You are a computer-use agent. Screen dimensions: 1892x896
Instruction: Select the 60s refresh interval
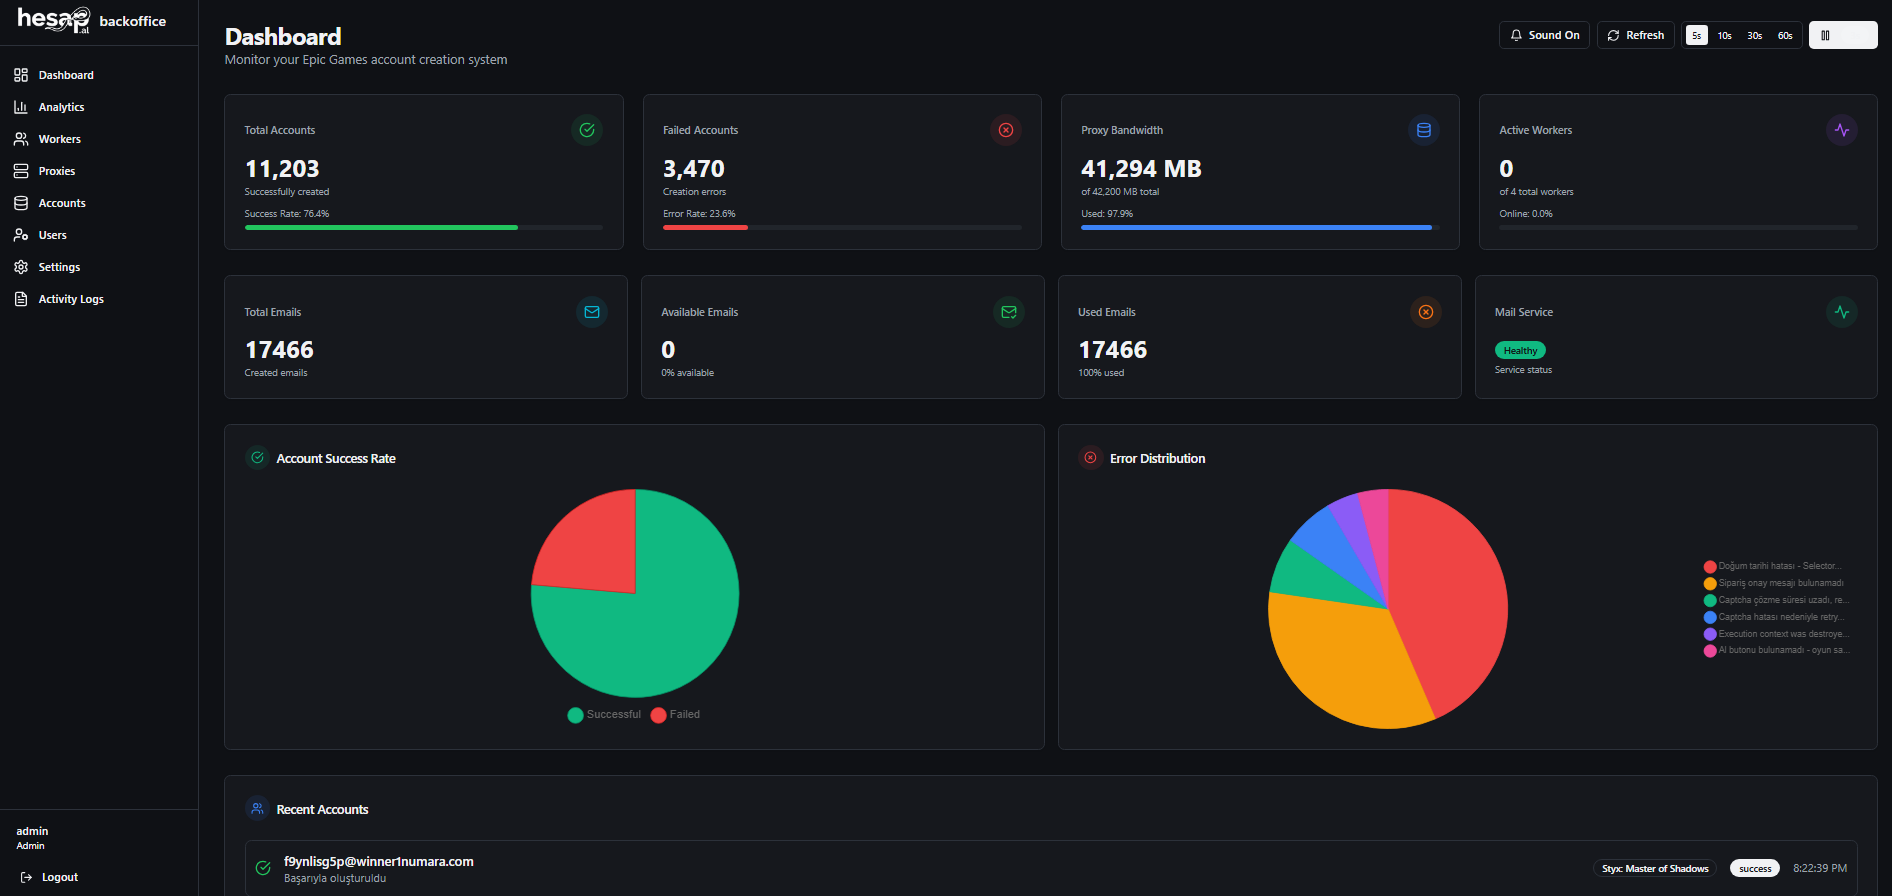(x=1785, y=36)
